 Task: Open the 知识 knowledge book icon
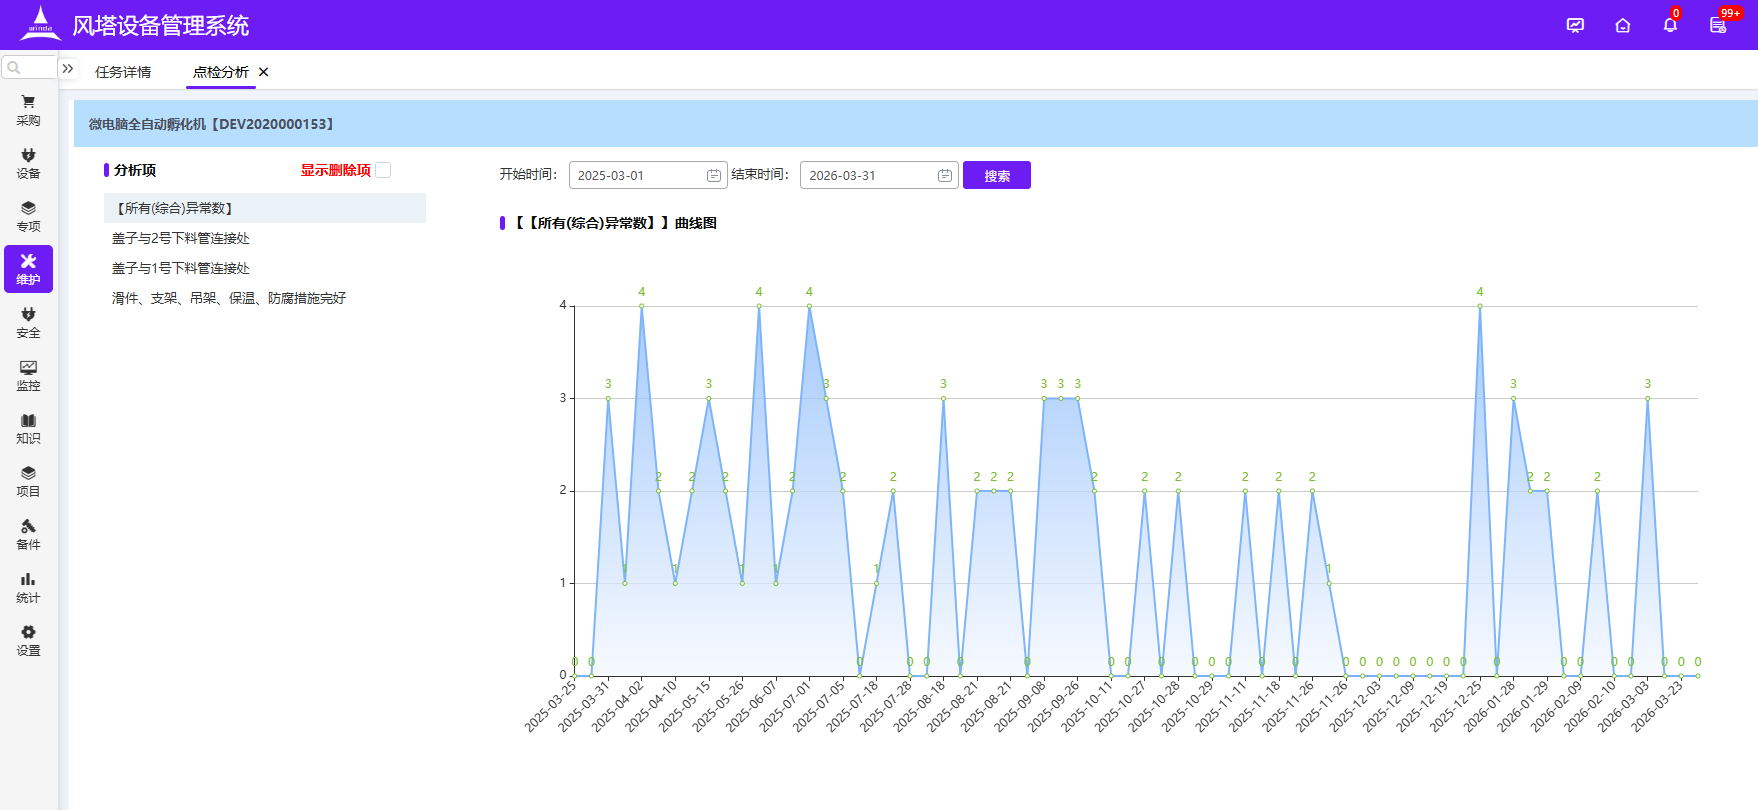pyautogui.click(x=28, y=428)
